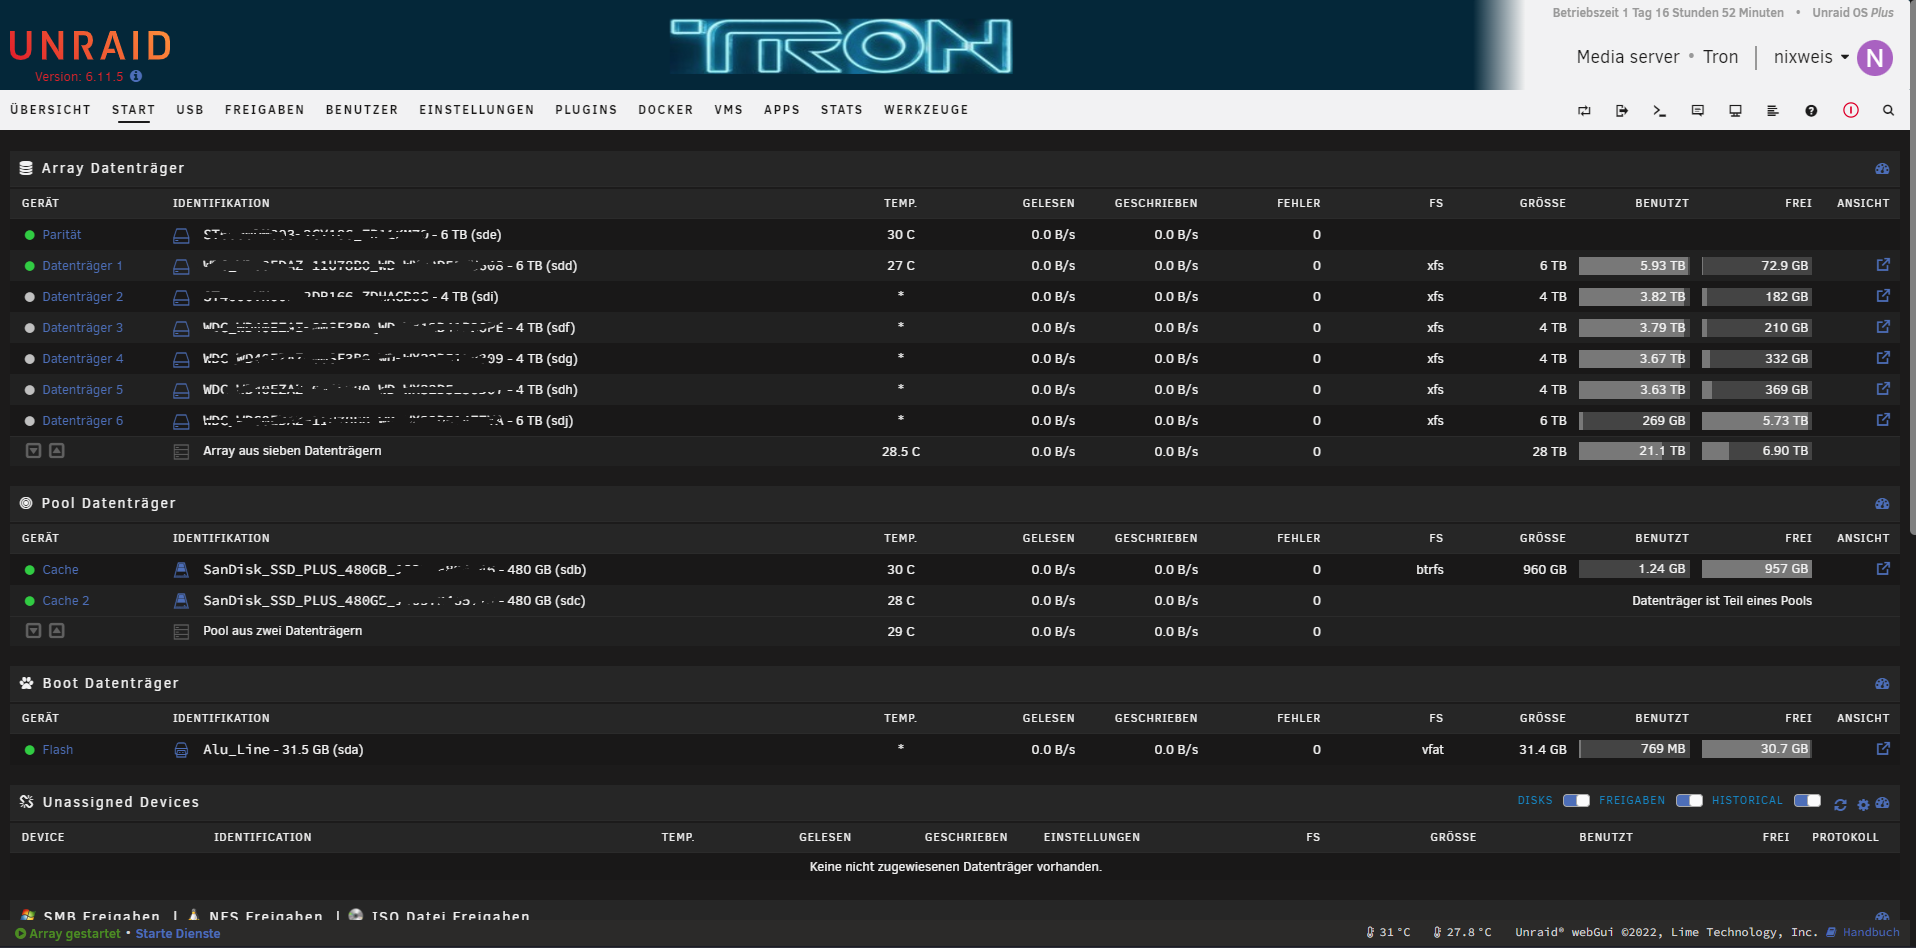Switch to the USB tab

190,110
